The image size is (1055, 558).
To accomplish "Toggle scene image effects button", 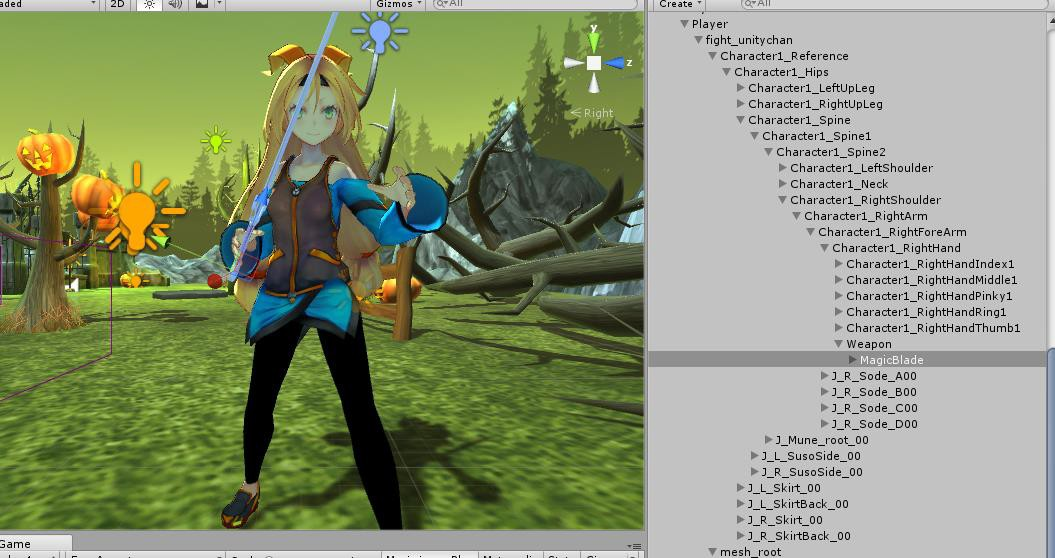I will tap(201, 4).
